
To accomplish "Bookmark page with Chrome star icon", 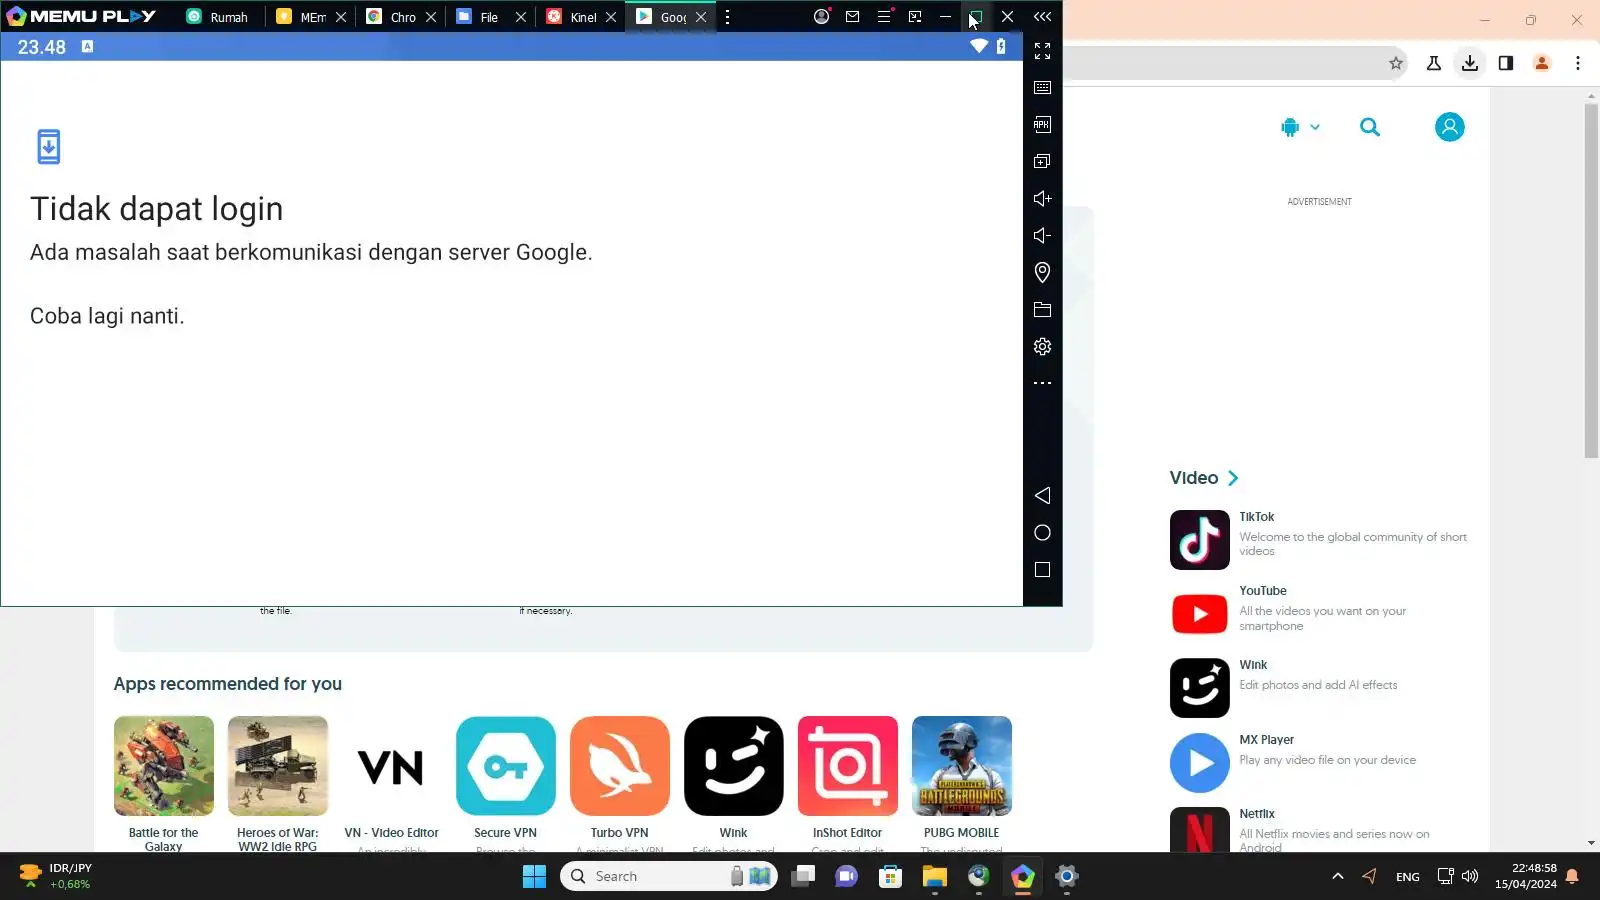I will (1396, 63).
